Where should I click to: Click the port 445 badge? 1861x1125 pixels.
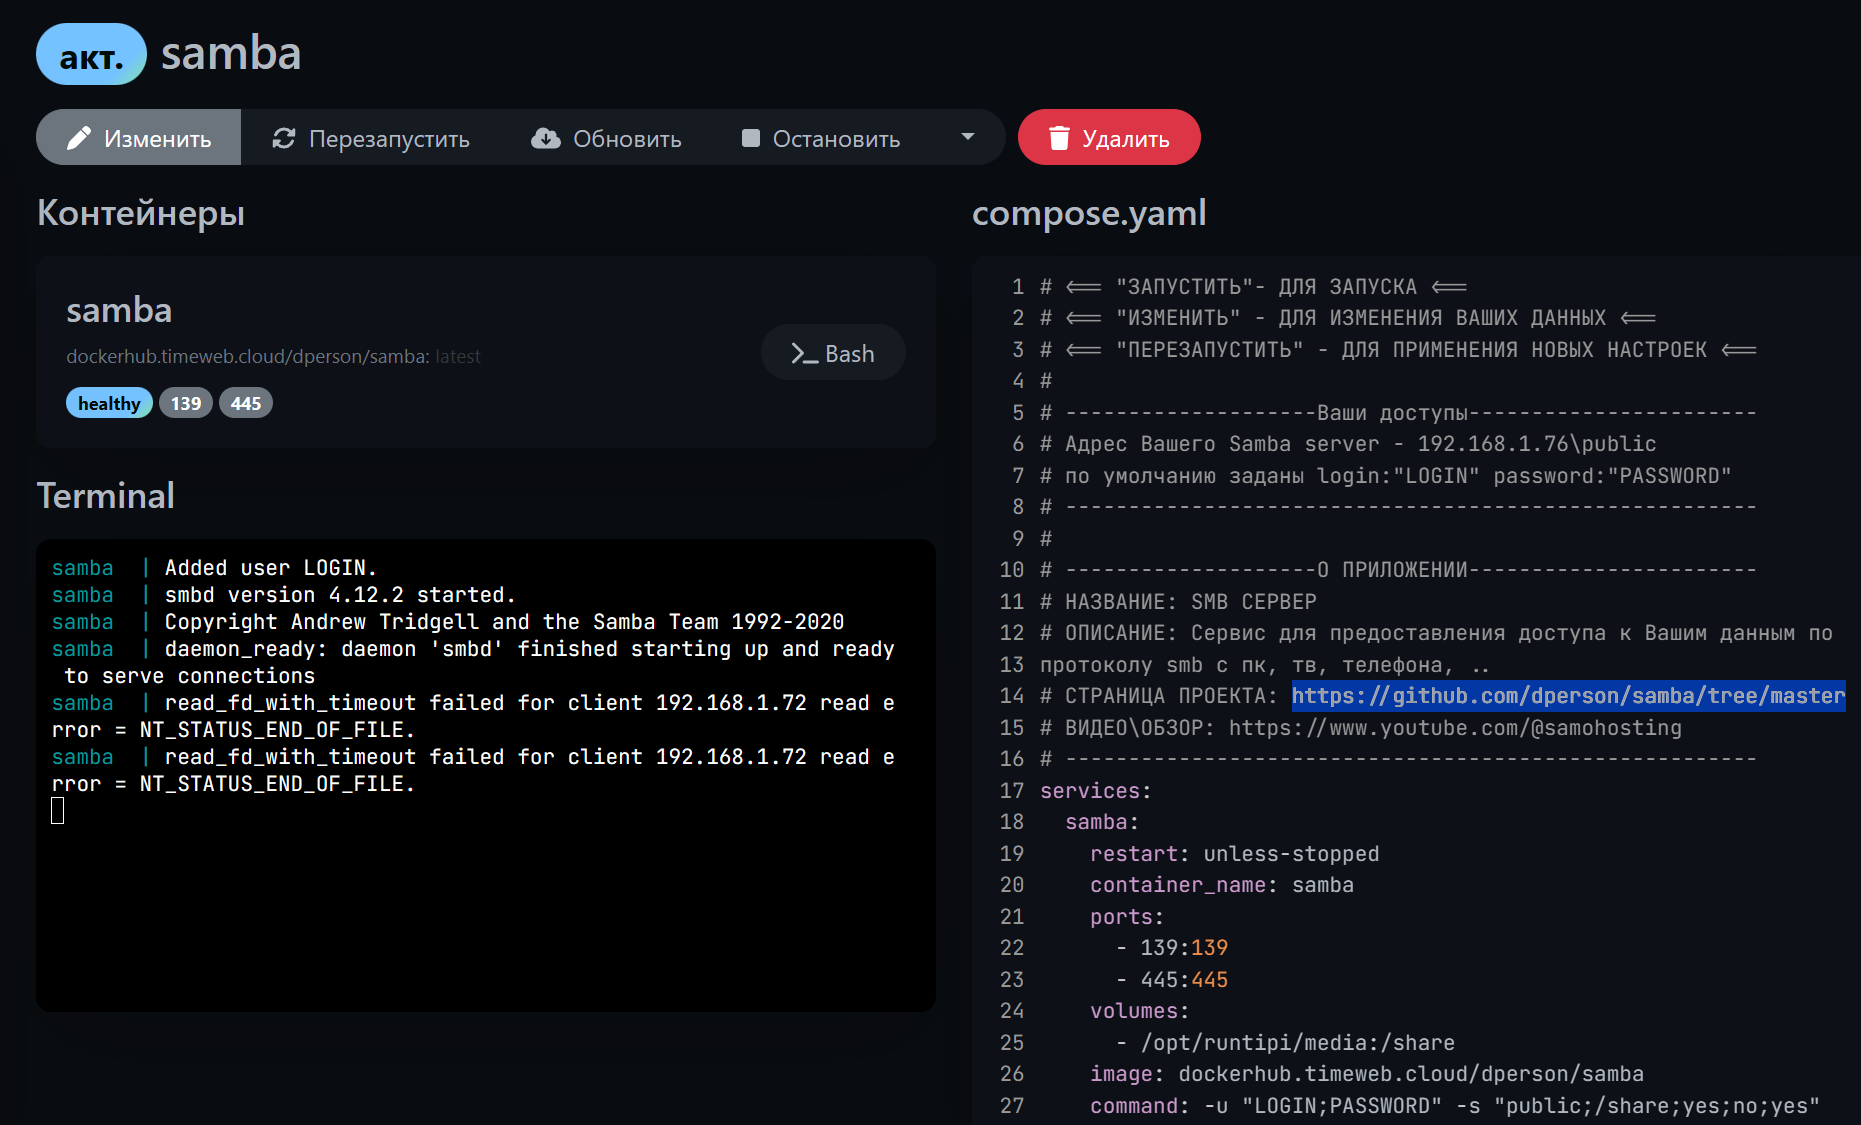click(246, 403)
